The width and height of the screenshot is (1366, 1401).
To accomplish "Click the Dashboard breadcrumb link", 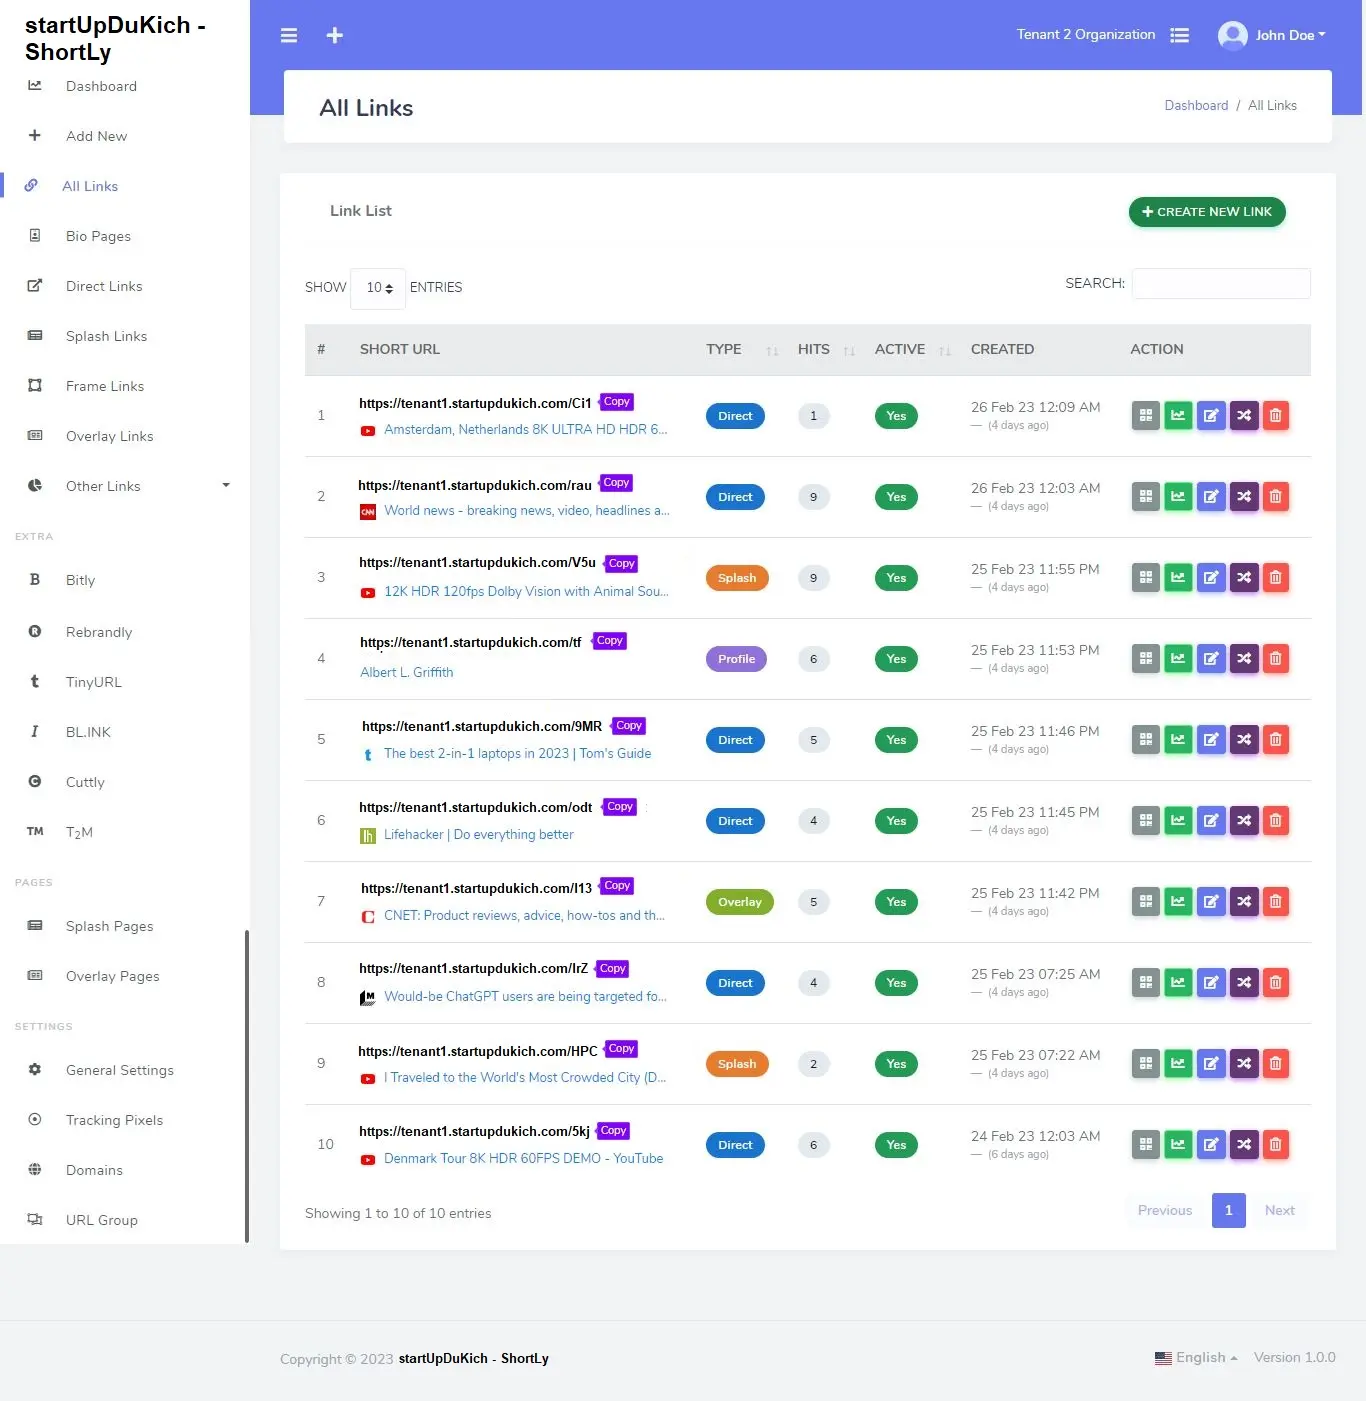I will tap(1196, 106).
